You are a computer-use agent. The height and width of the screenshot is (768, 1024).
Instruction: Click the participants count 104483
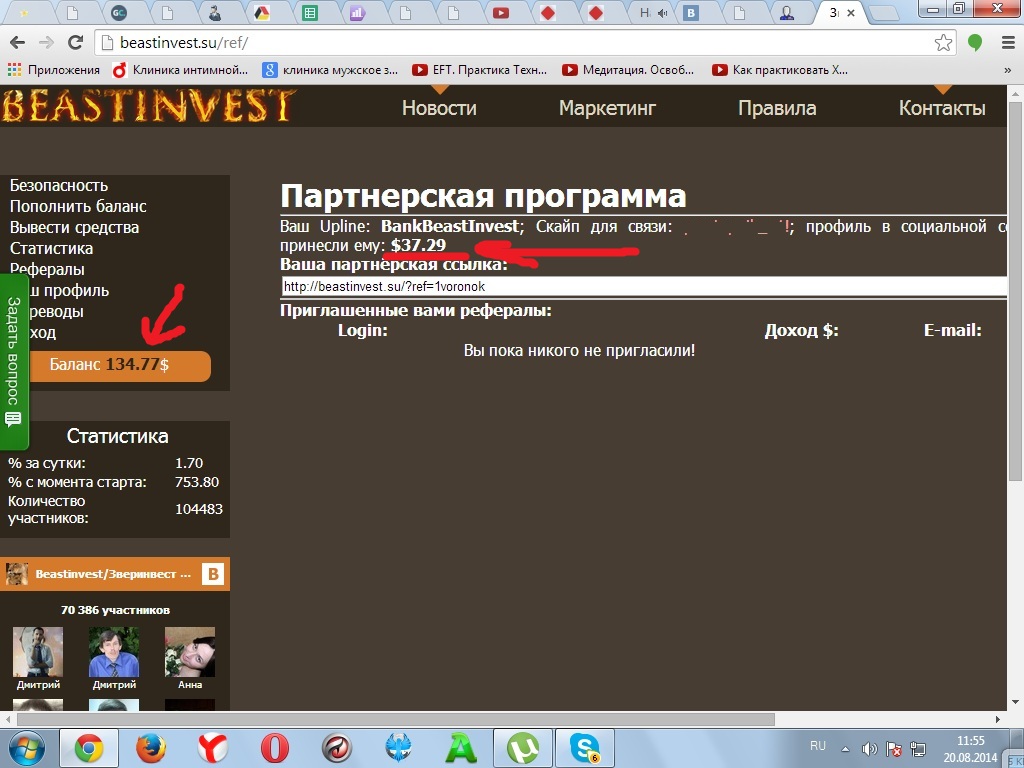tap(199, 509)
